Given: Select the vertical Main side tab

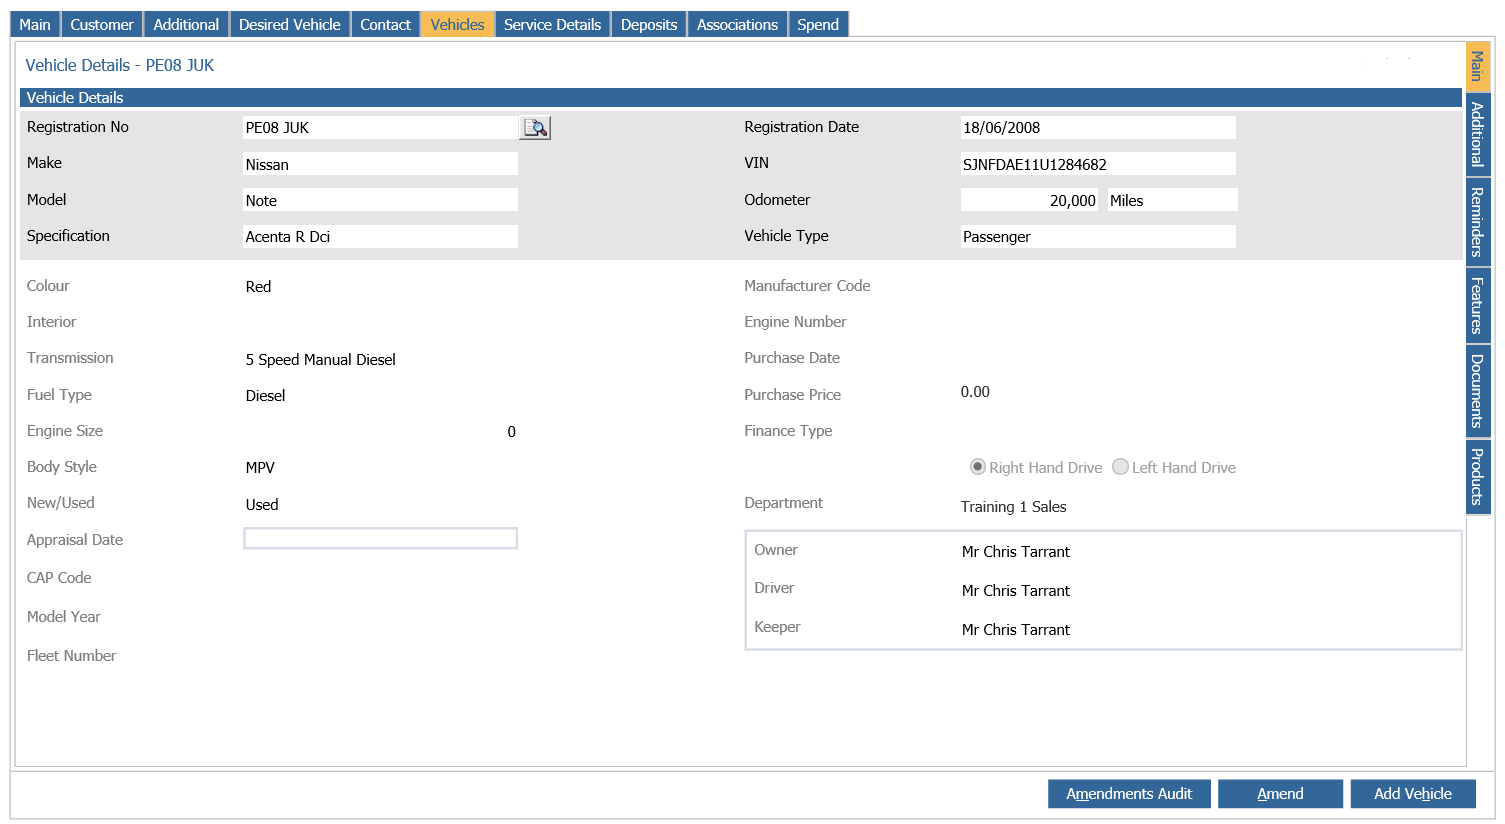Looking at the screenshot, I should 1478,66.
